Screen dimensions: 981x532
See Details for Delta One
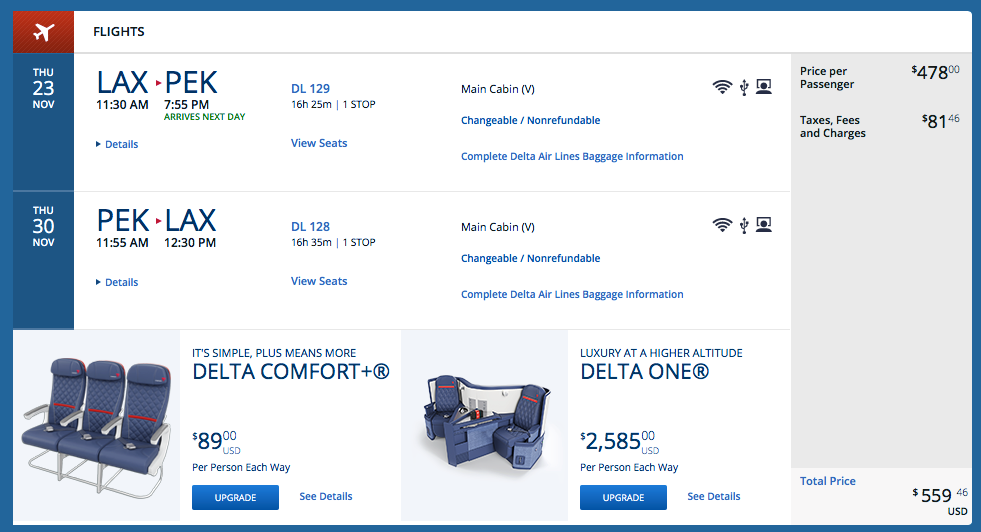point(713,496)
